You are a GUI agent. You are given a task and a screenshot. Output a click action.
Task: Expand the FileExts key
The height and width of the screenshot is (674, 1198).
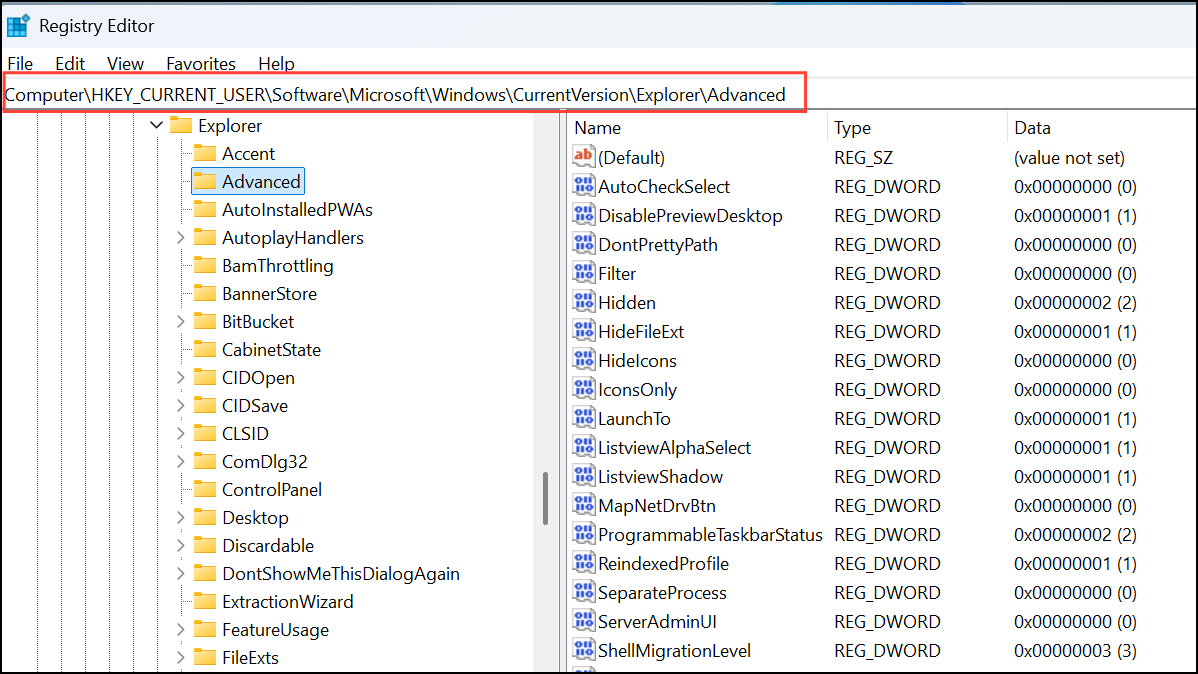(x=181, y=657)
